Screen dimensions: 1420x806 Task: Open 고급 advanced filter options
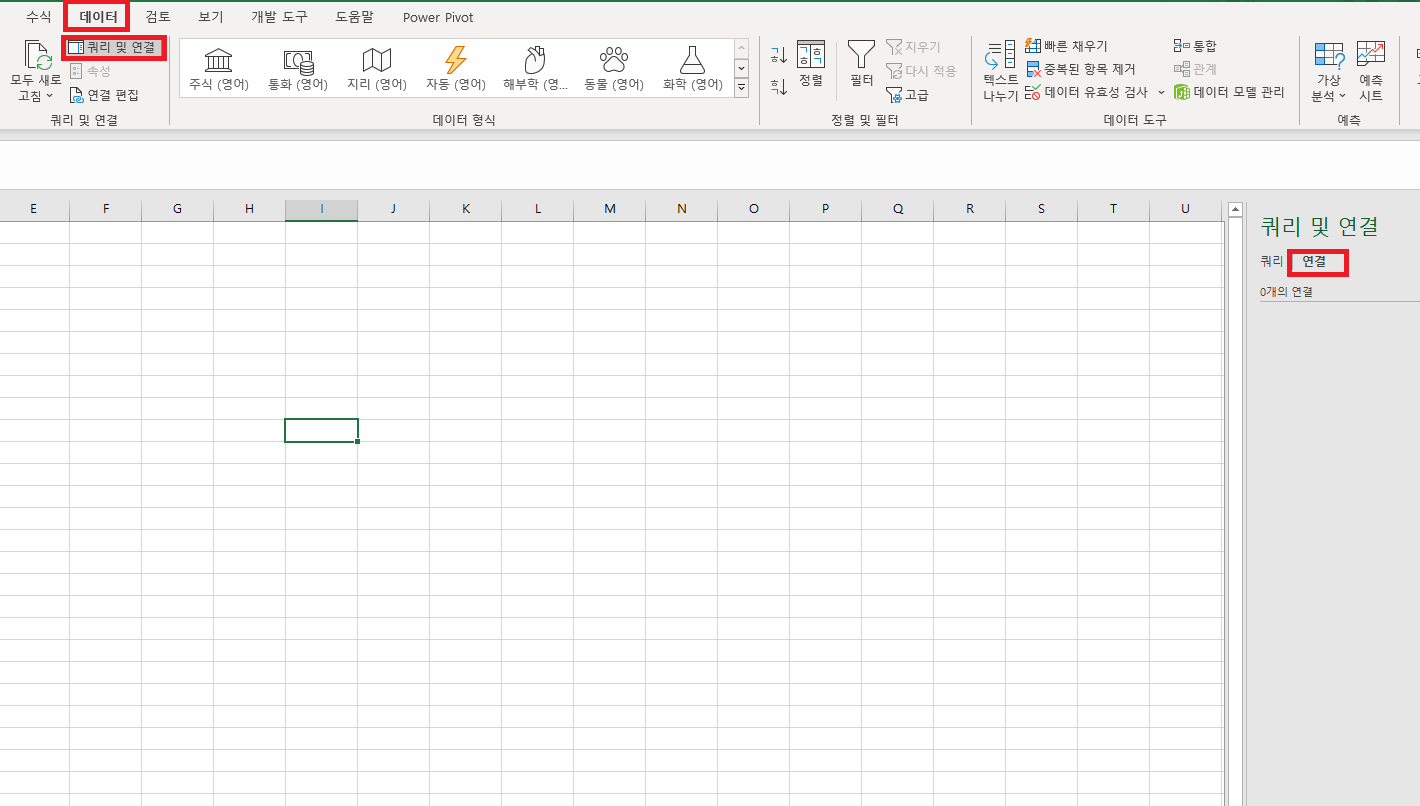click(907, 95)
